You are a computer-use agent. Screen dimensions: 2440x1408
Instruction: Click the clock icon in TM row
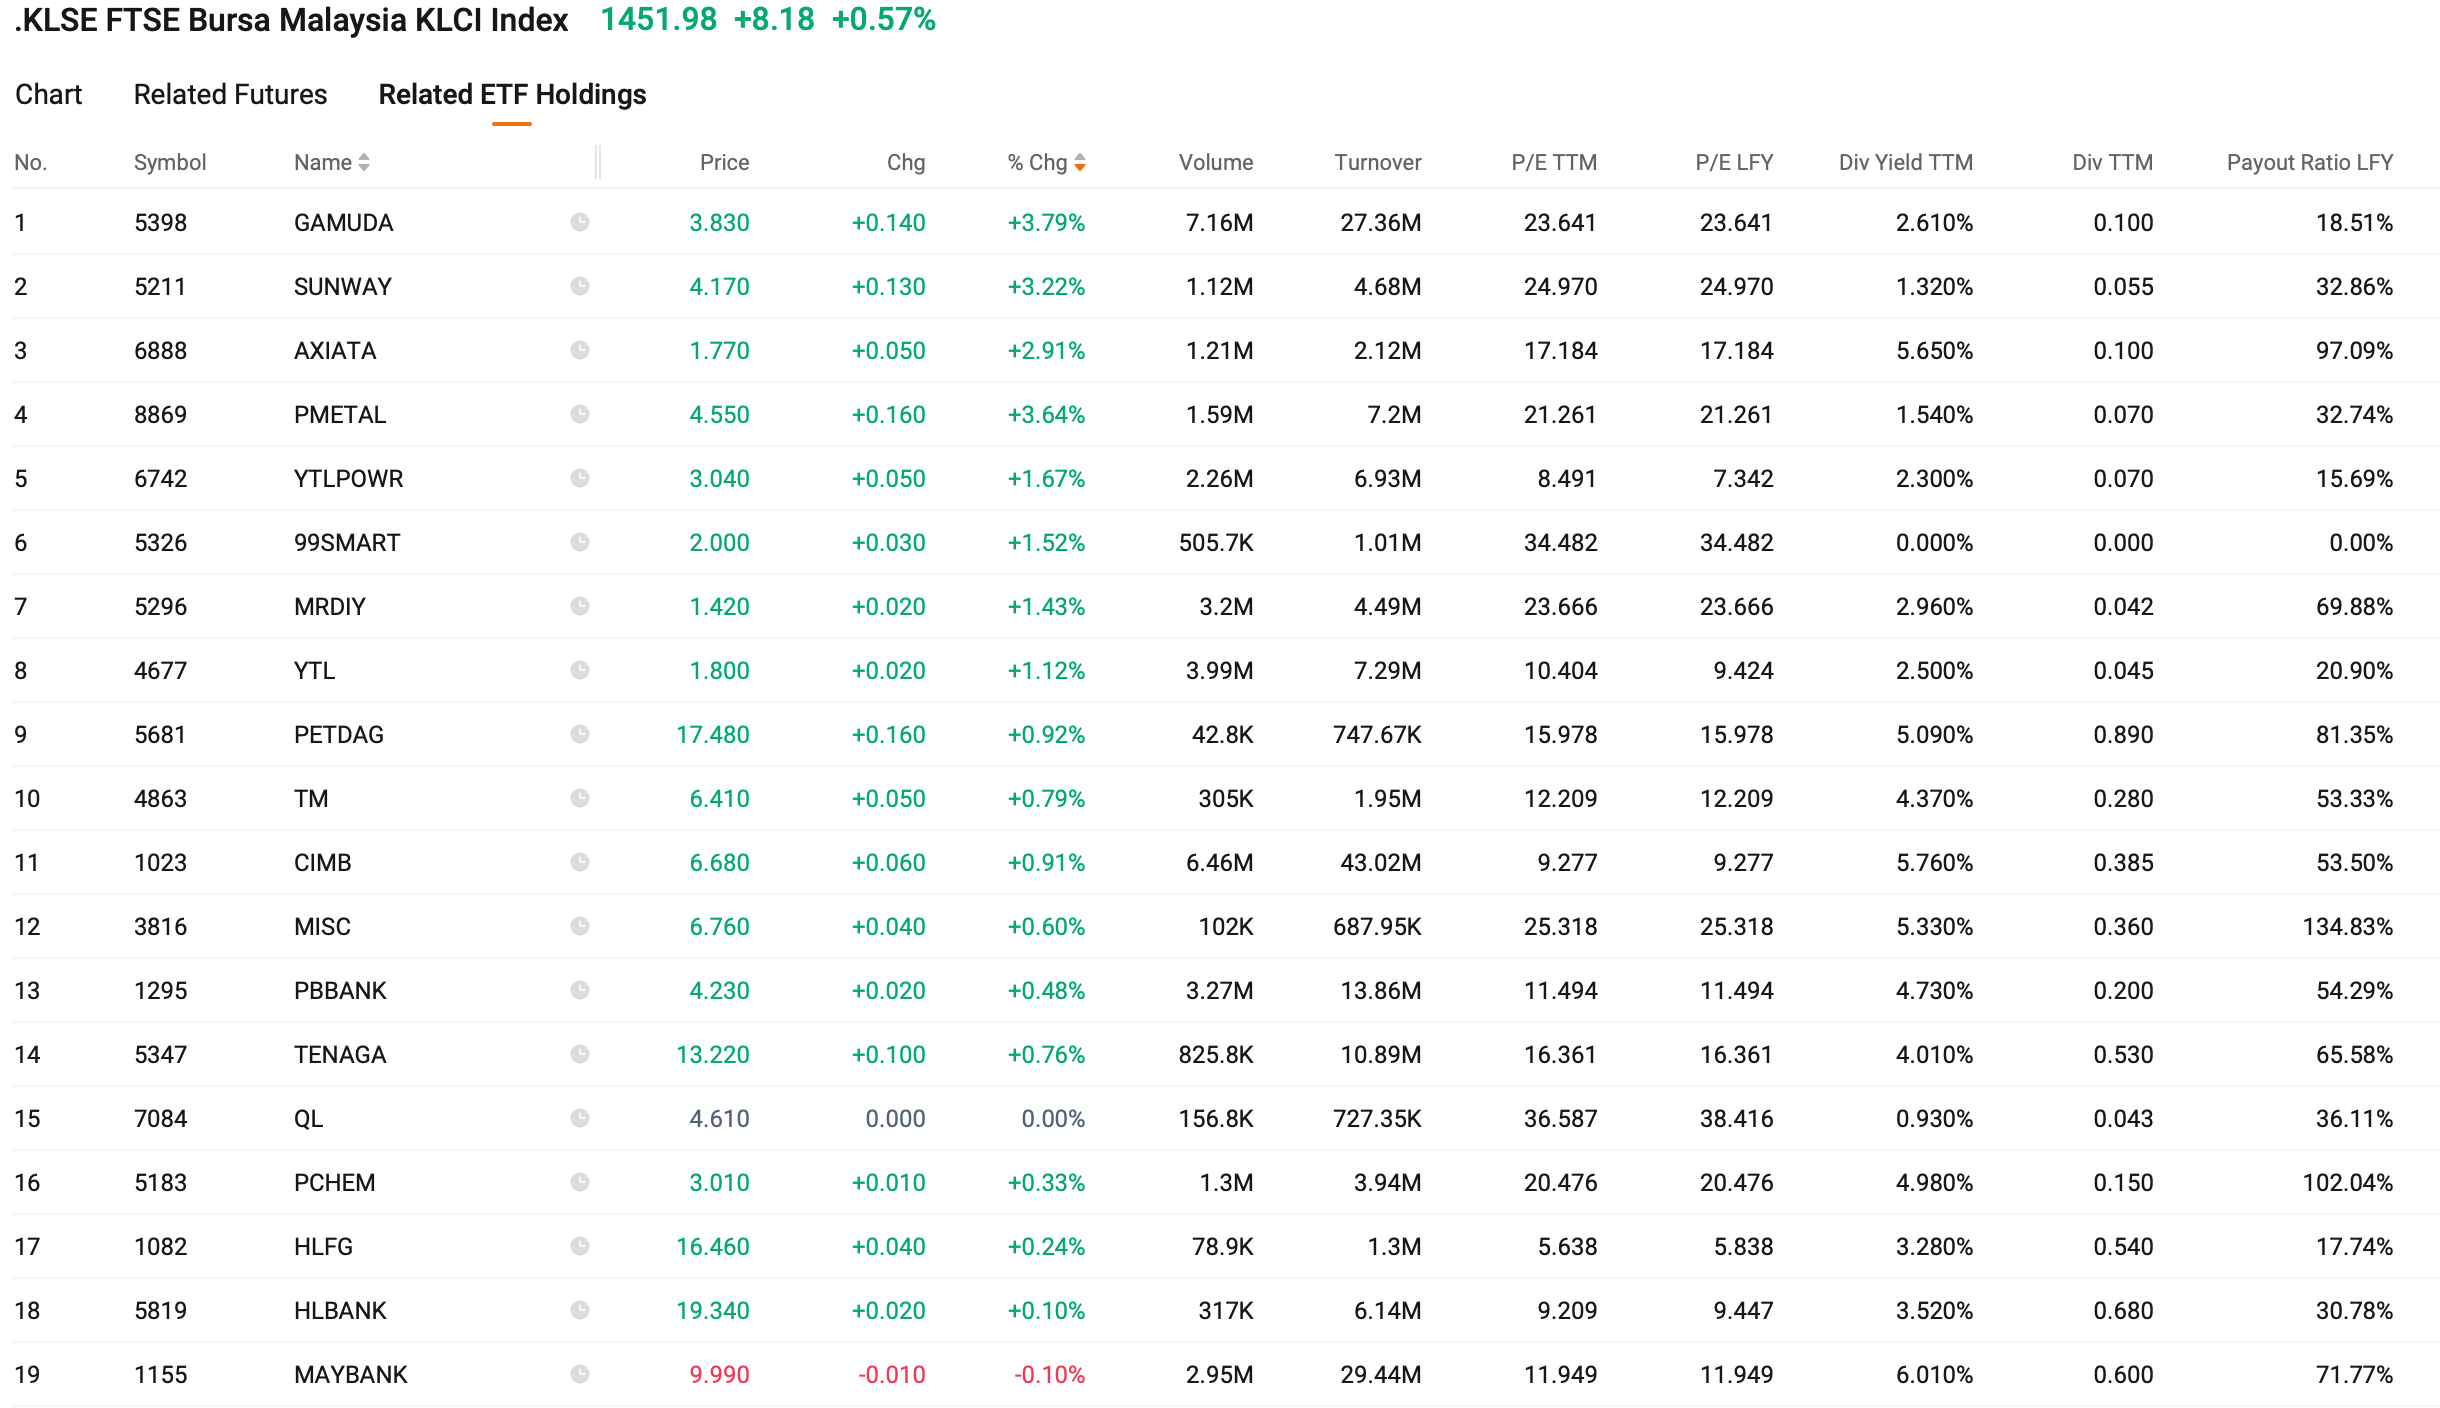(580, 798)
